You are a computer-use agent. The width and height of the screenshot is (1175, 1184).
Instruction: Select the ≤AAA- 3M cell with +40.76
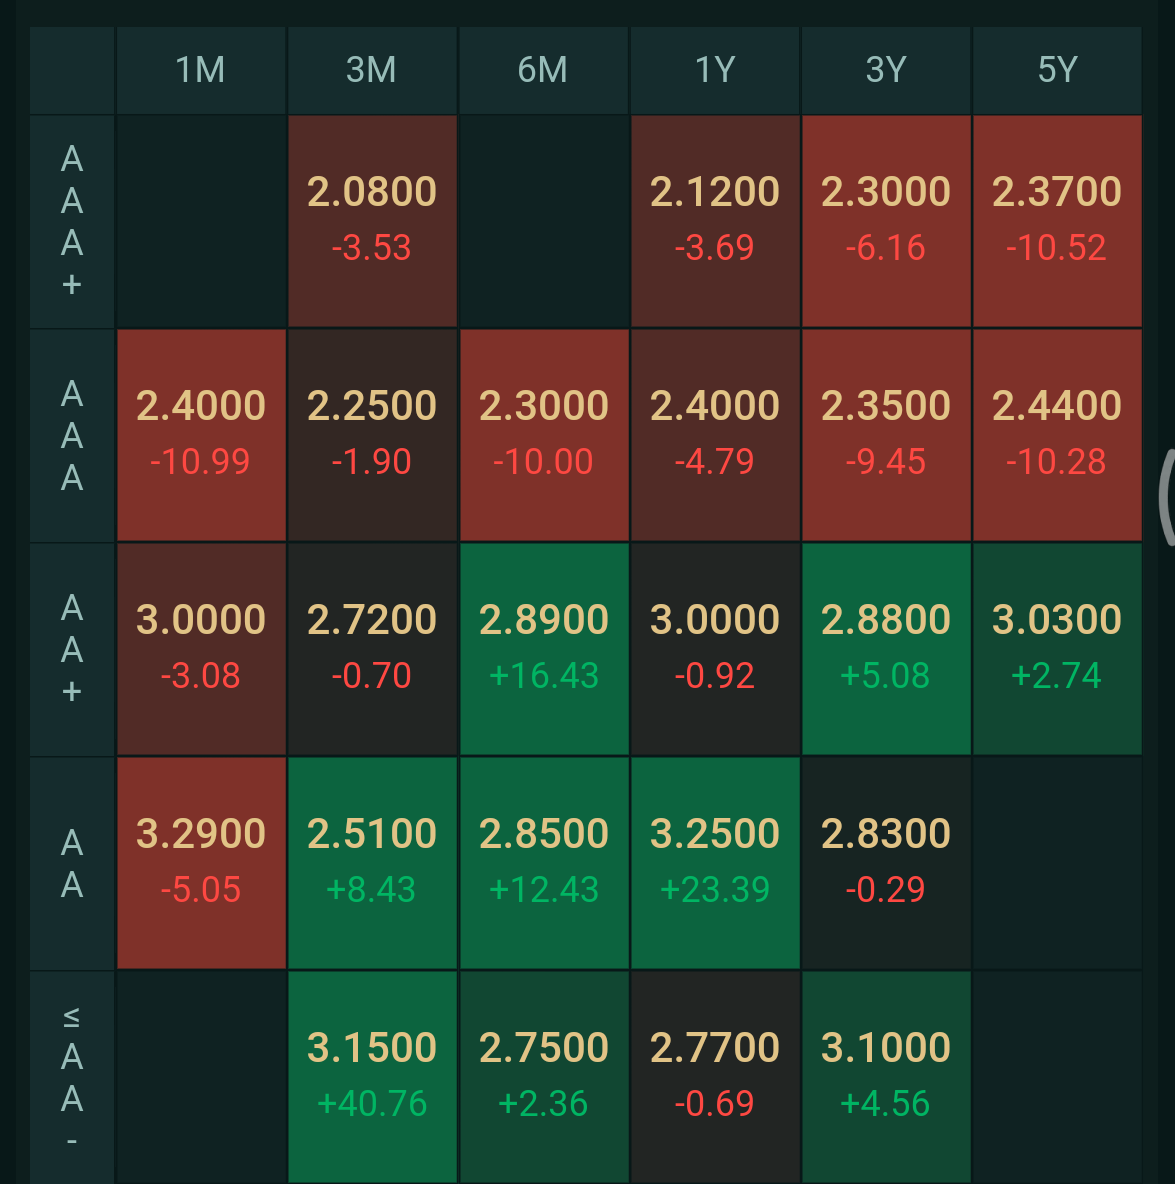372,1077
